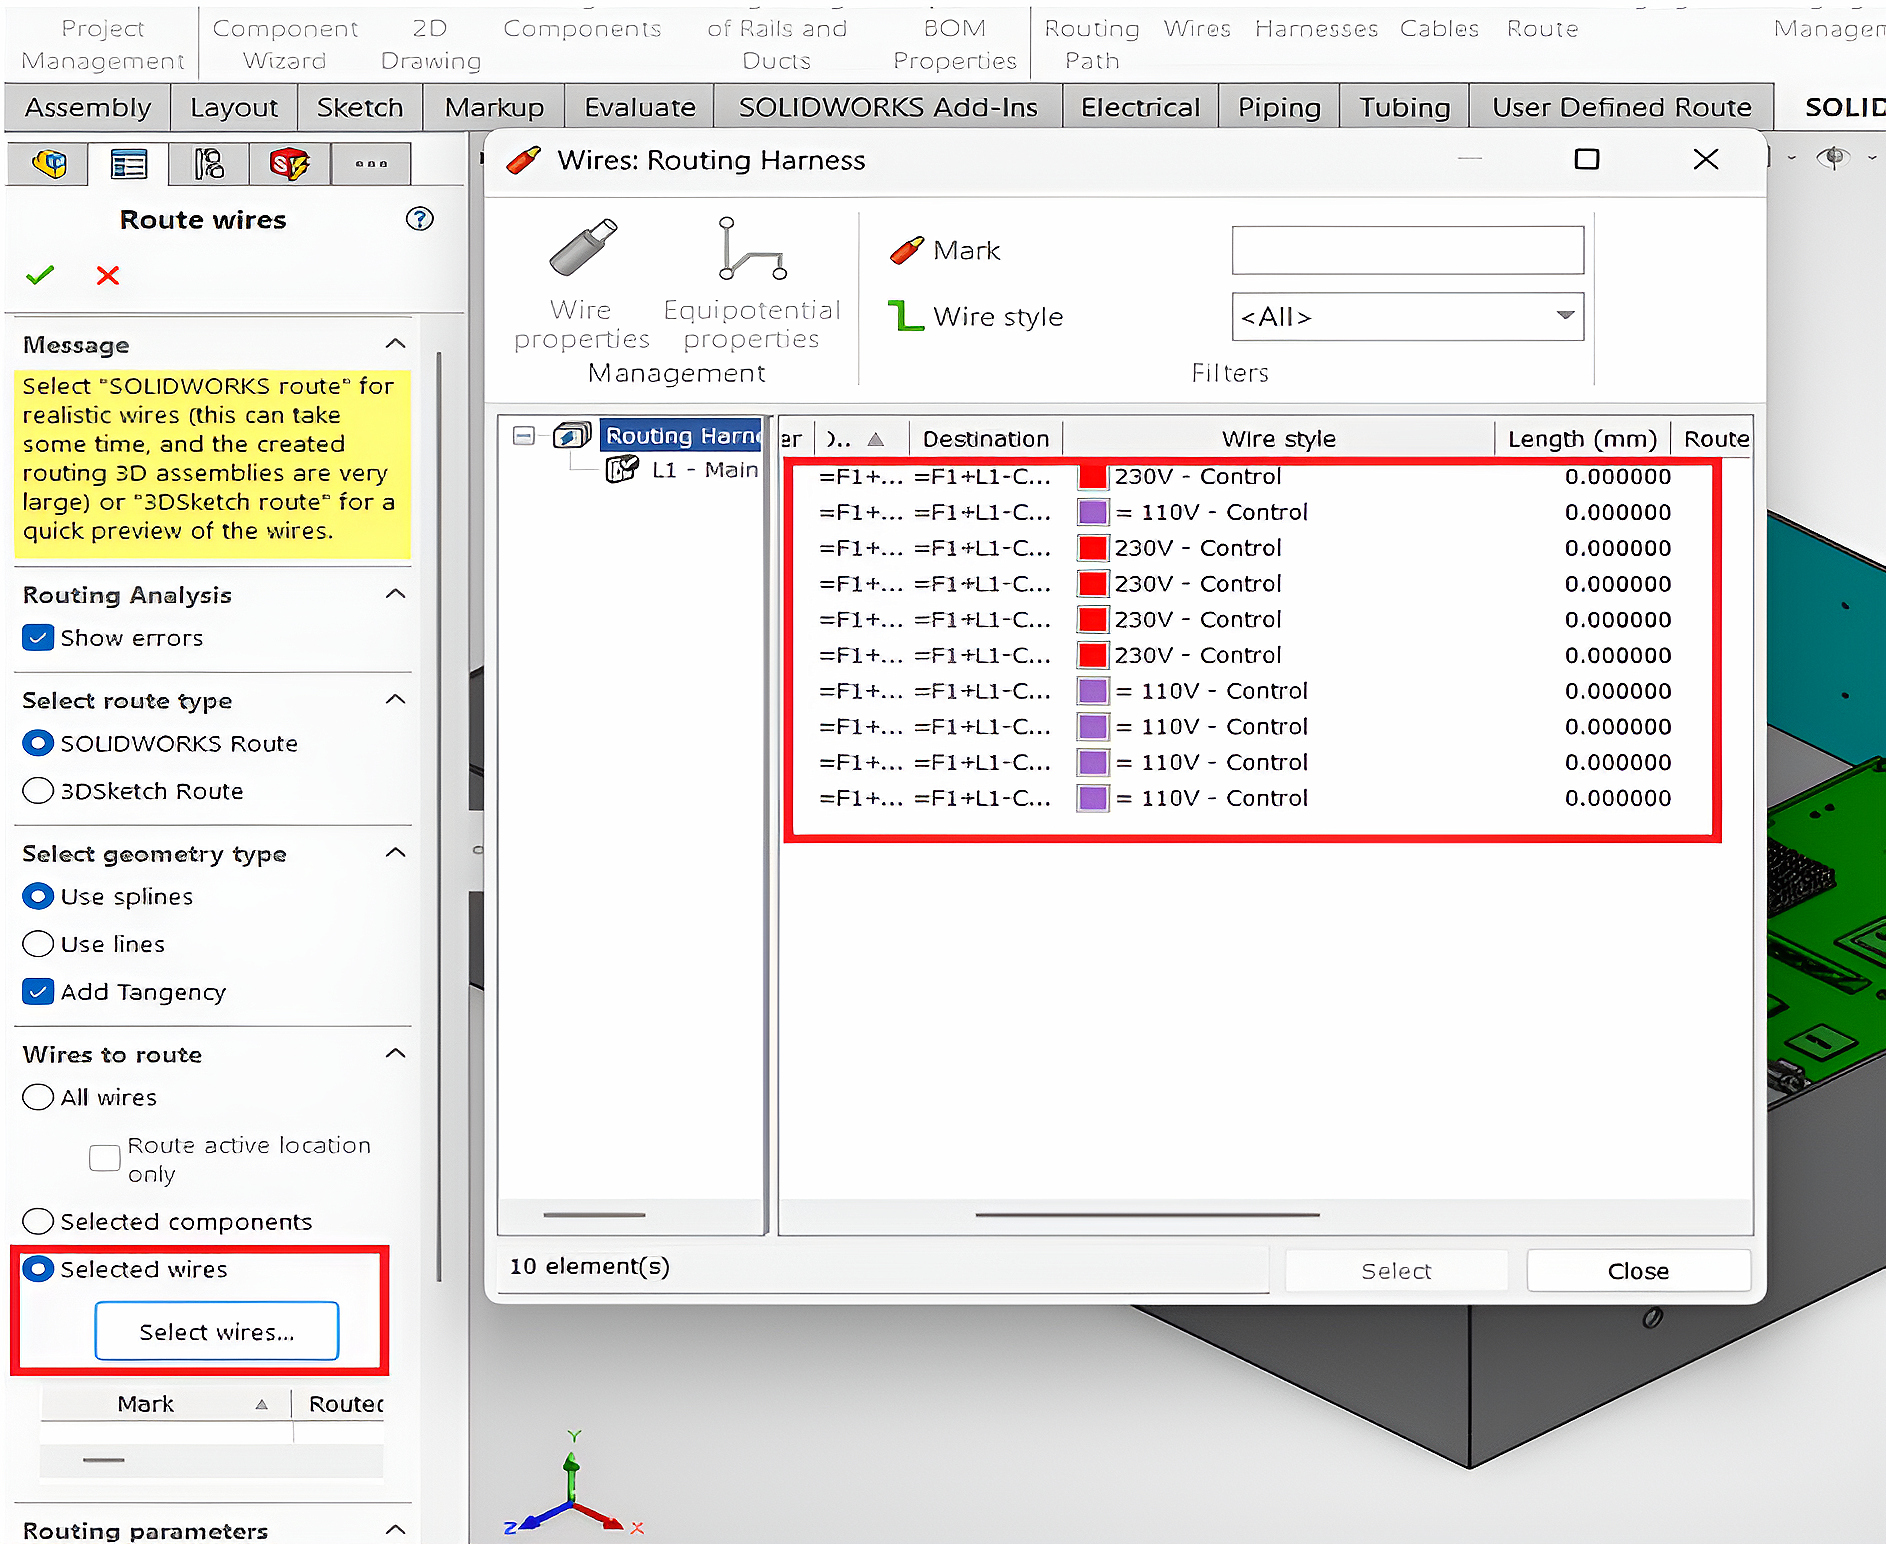Open the Electrical tab
The height and width of the screenshot is (1544, 1886).
pyautogui.click(x=1140, y=107)
